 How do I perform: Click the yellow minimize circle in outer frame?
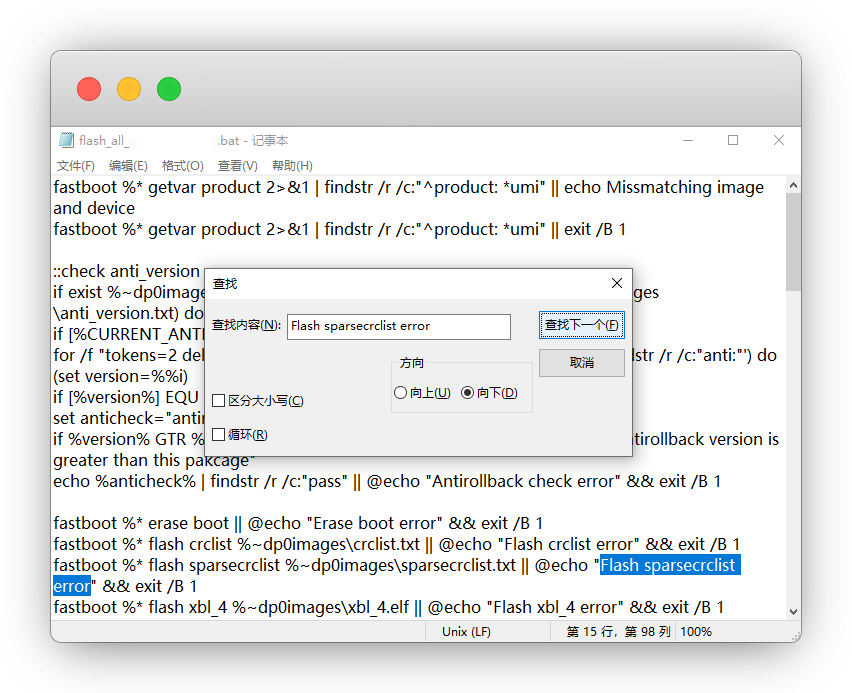pyautogui.click(x=129, y=89)
